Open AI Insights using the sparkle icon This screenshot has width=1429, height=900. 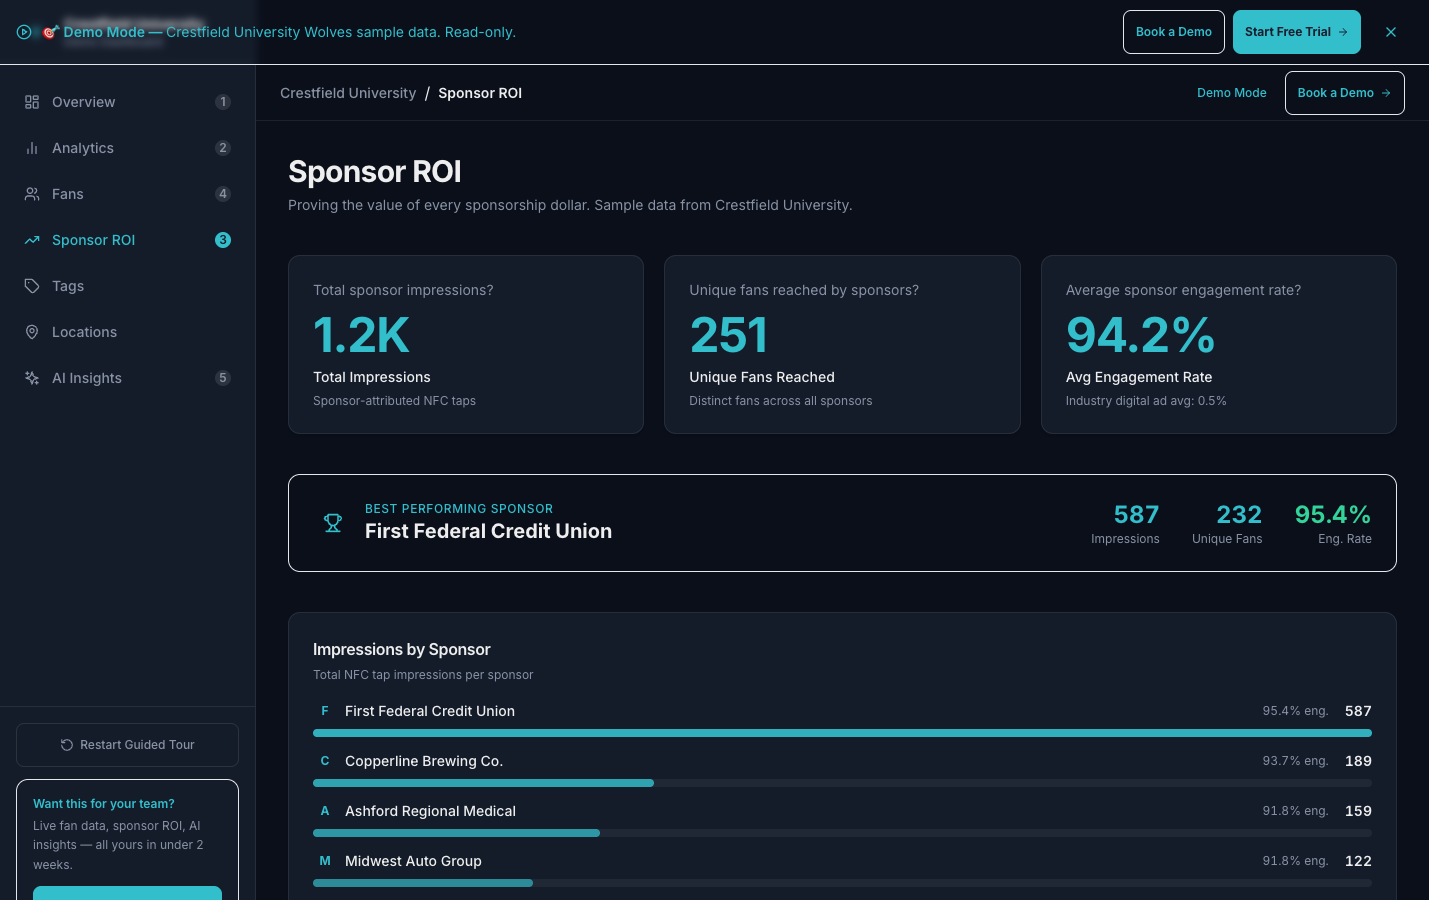pyautogui.click(x=32, y=378)
